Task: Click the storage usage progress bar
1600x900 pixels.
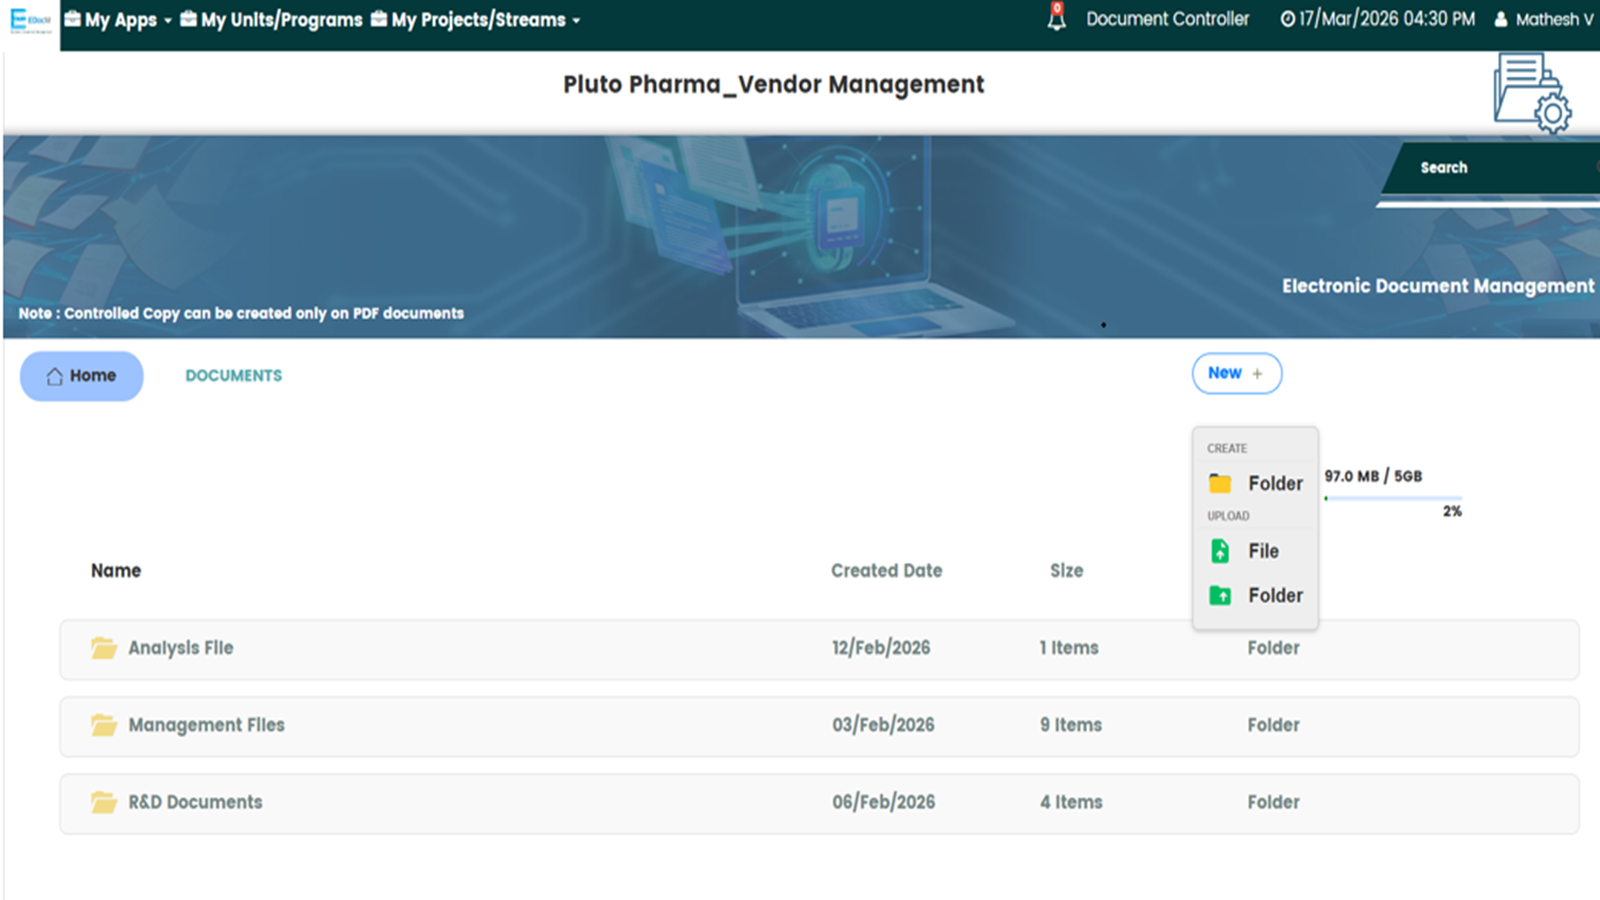Action: [1393, 498]
